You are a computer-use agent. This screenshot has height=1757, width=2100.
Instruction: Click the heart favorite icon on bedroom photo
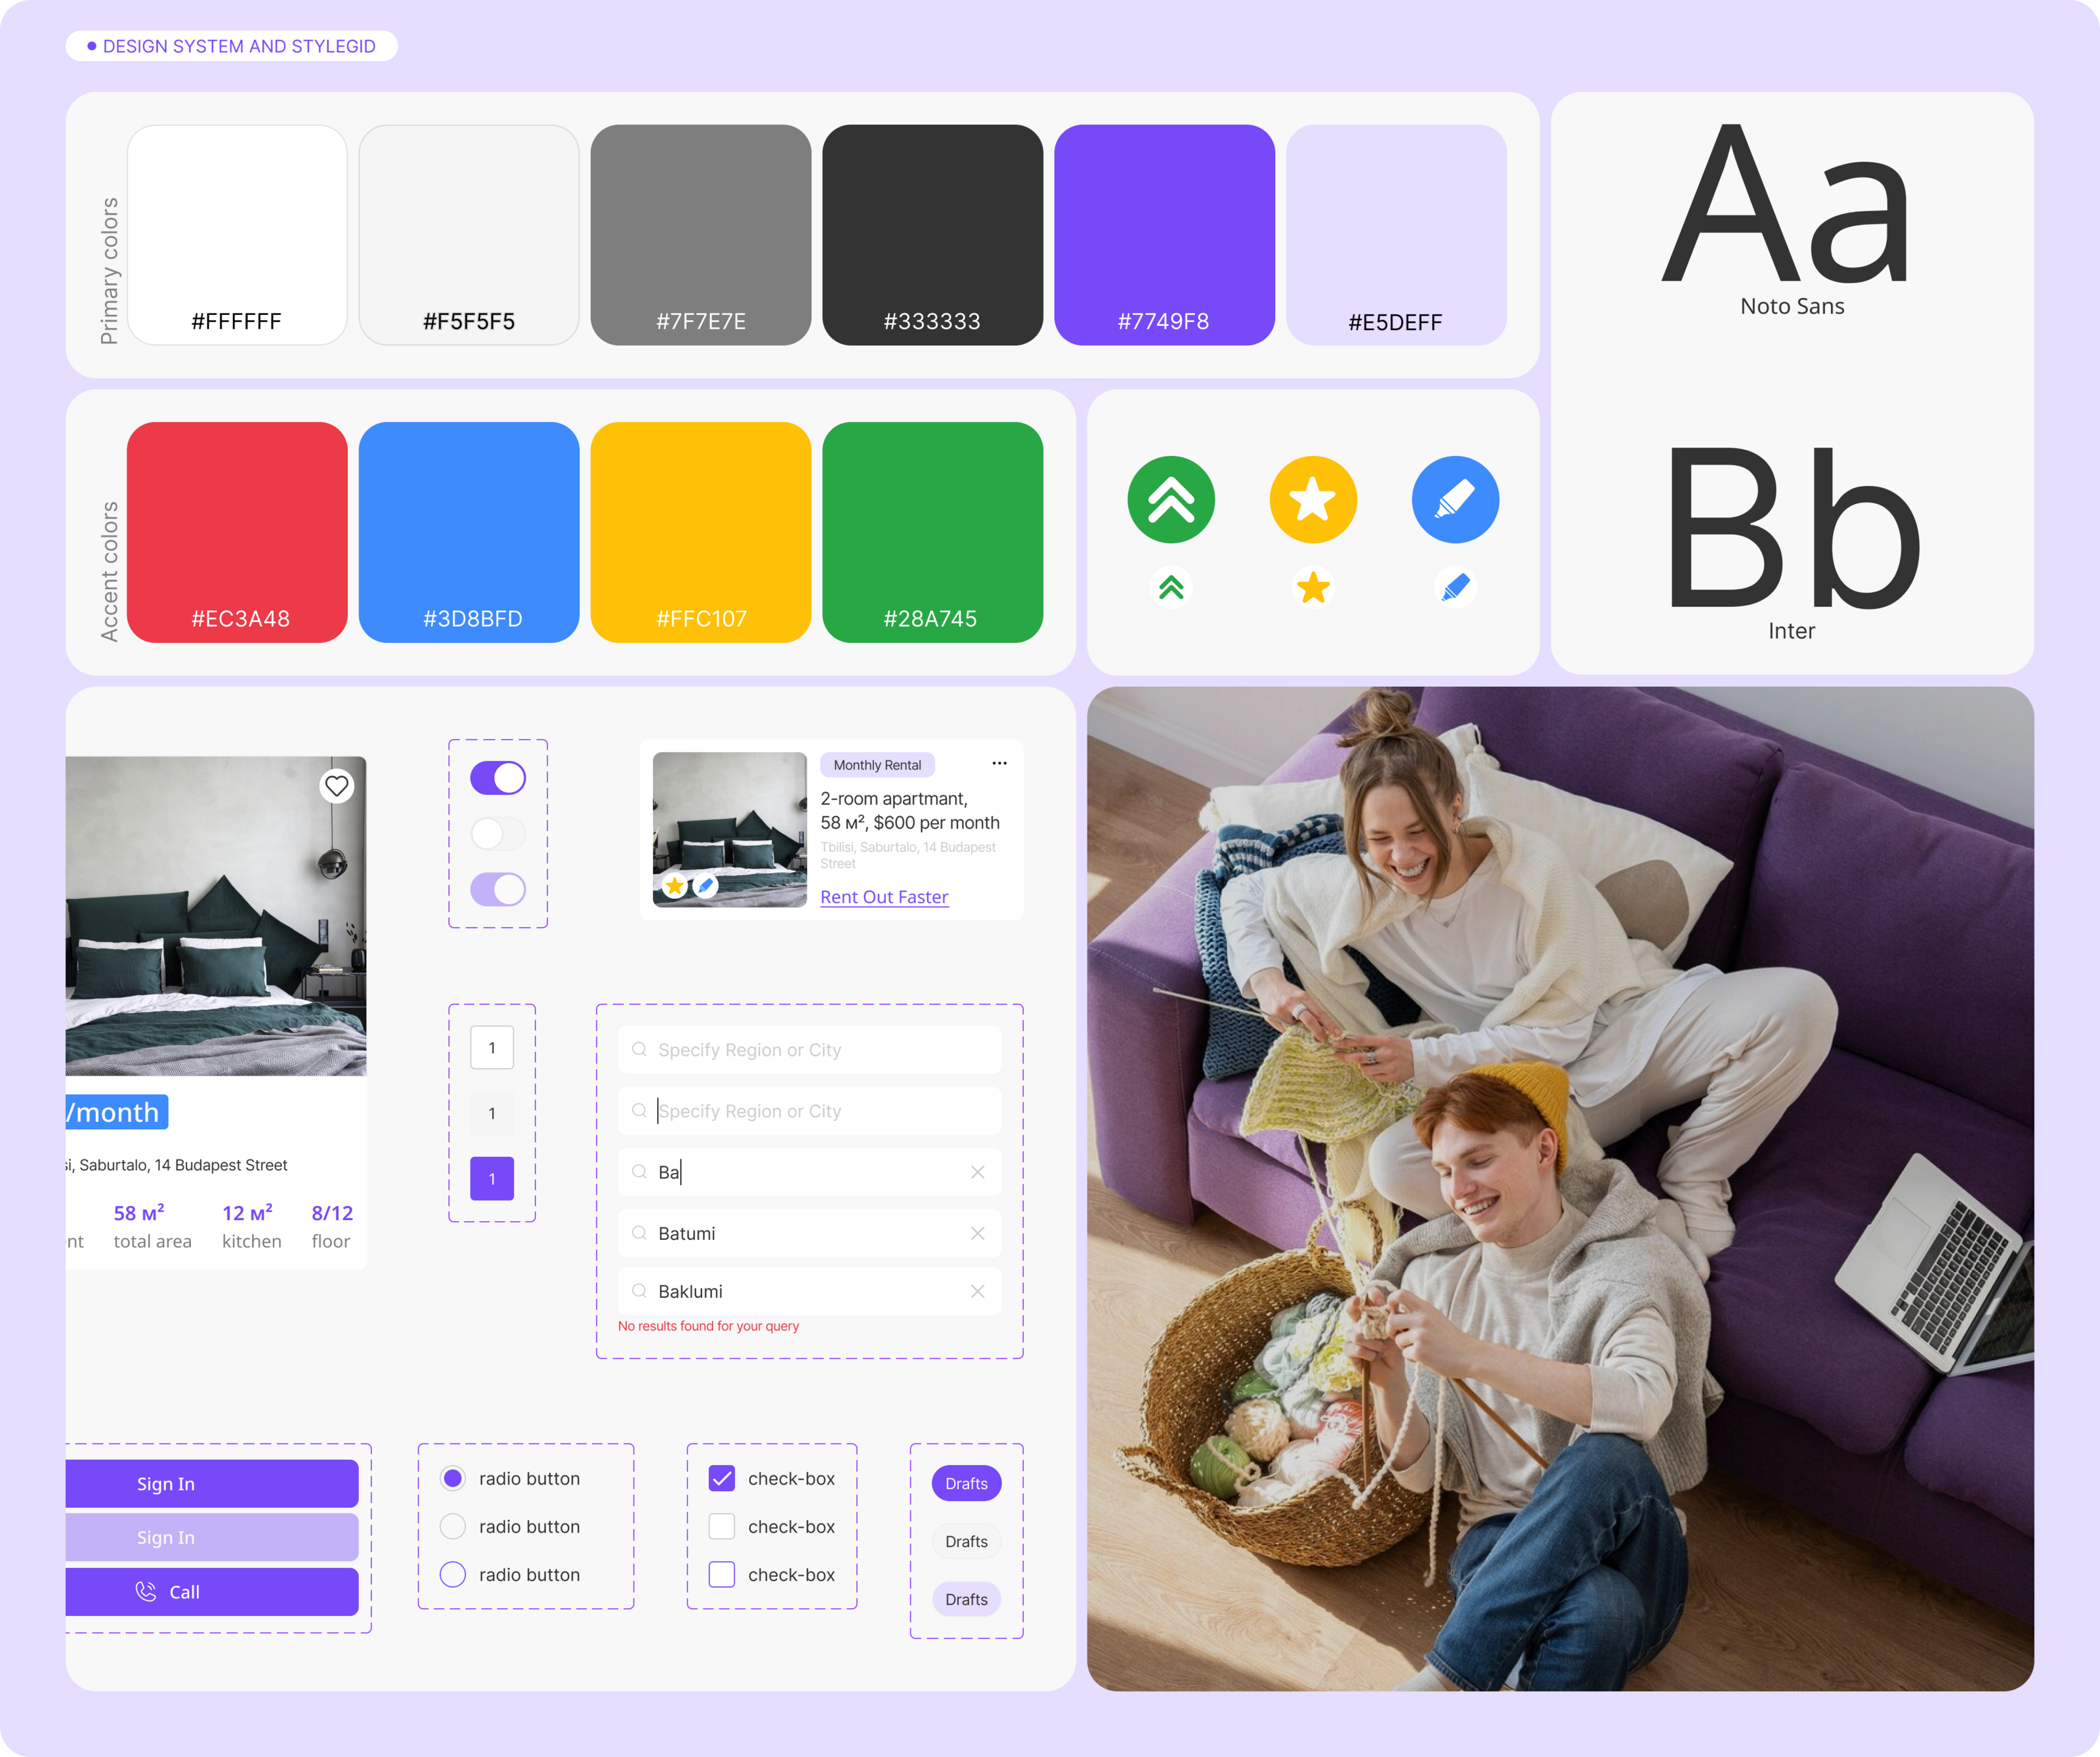(337, 786)
